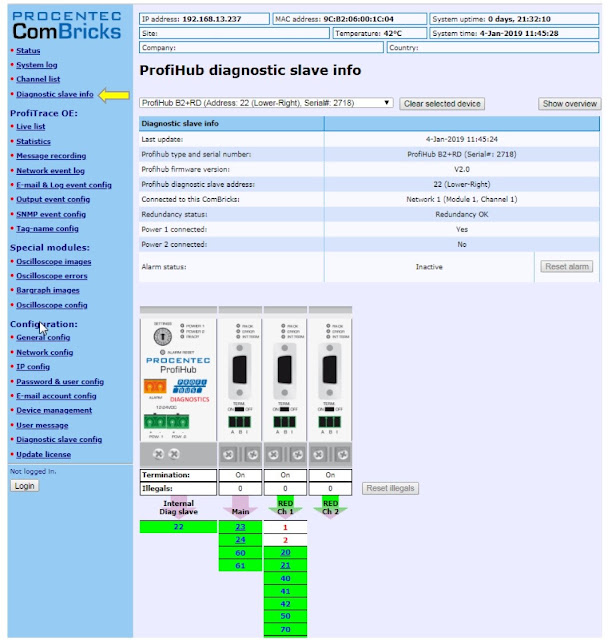Click the Company field in header
Viewport: 608px width, 640px height.
point(262,48)
